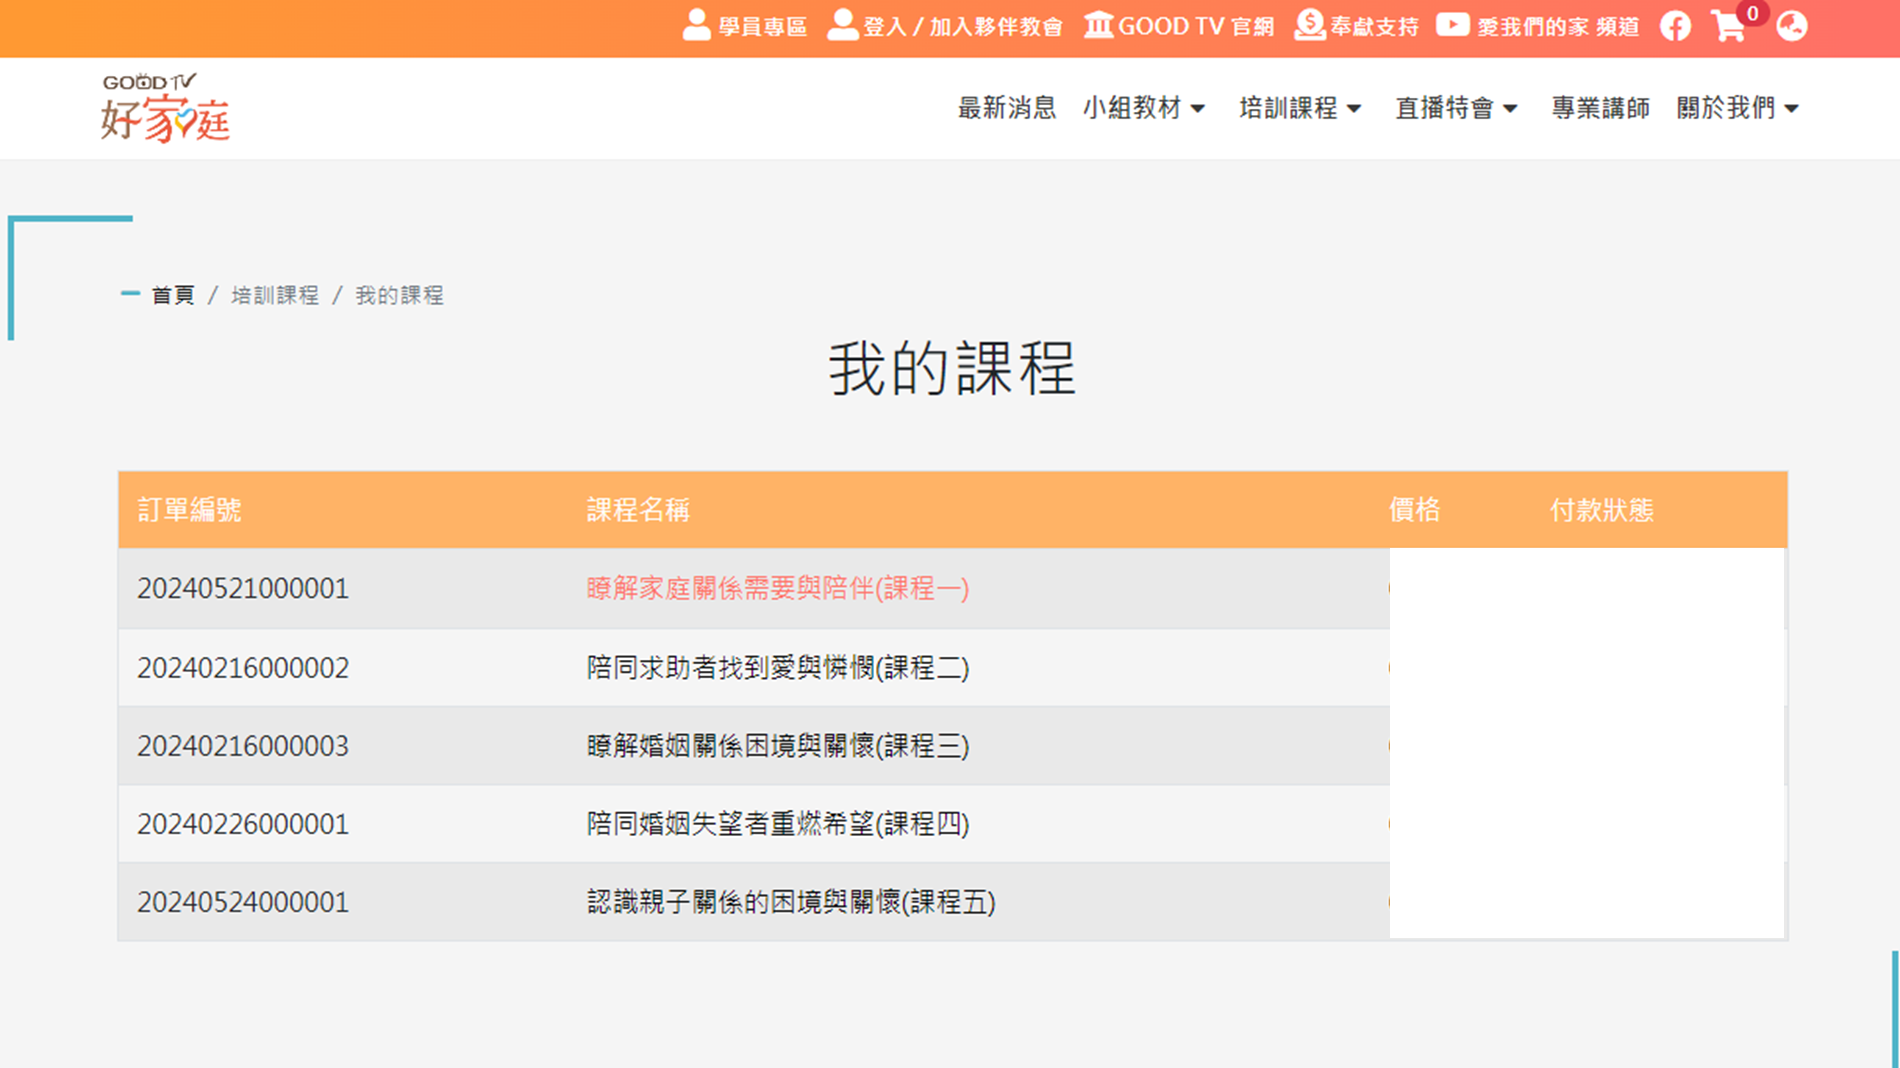Click the Facebook icon
This screenshot has width=1900, height=1068.
(x=1676, y=27)
